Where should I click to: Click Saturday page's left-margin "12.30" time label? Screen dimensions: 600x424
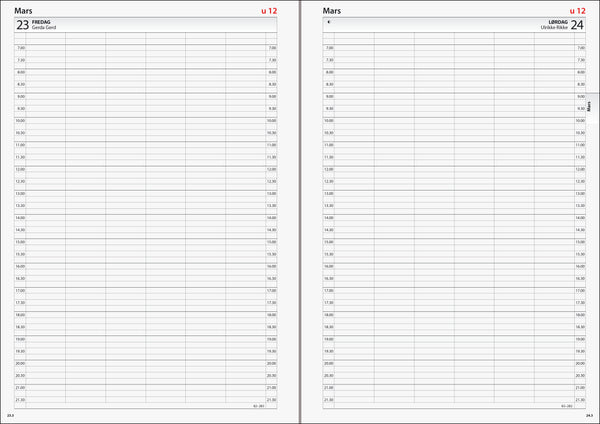point(329,181)
